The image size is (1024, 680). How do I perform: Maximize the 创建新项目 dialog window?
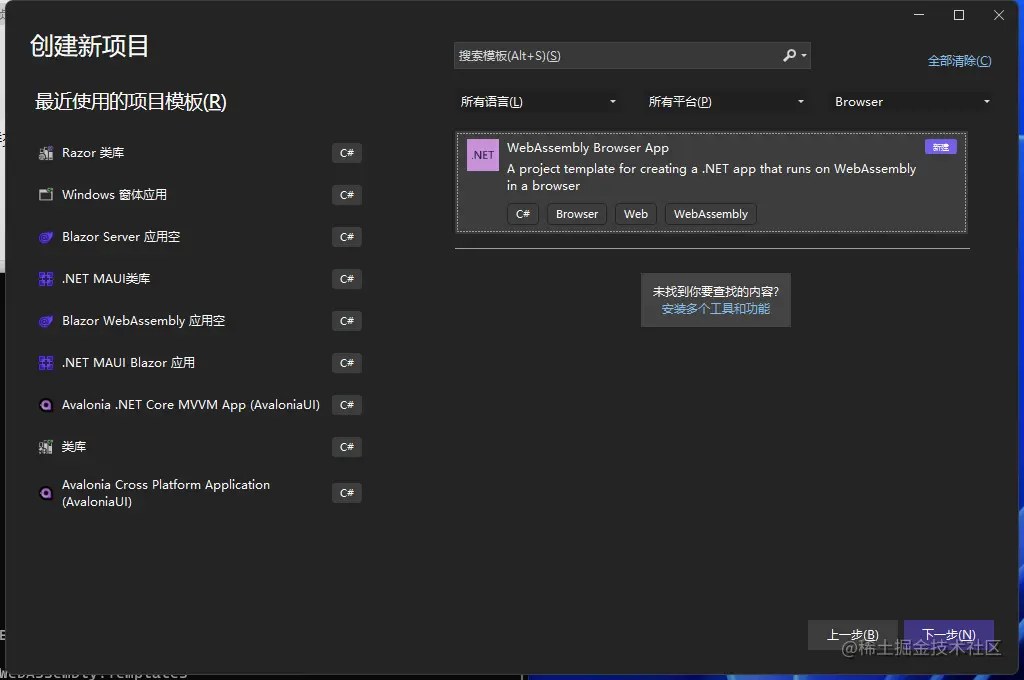(x=959, y=15)
